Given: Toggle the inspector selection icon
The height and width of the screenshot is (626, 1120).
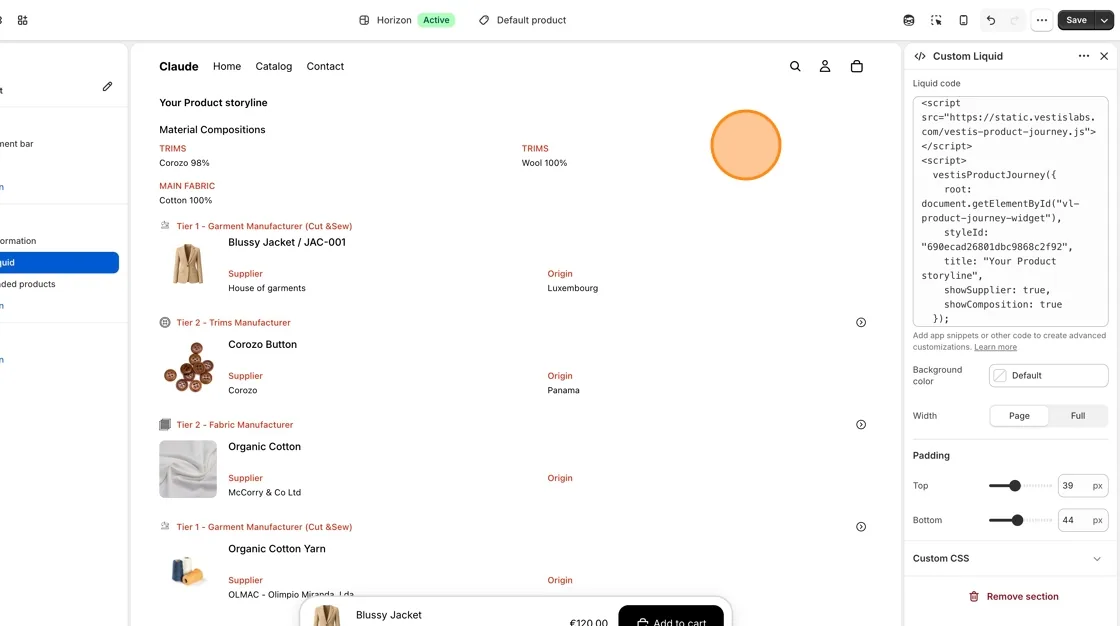Looking at the screenshot, I should (936, 20).
